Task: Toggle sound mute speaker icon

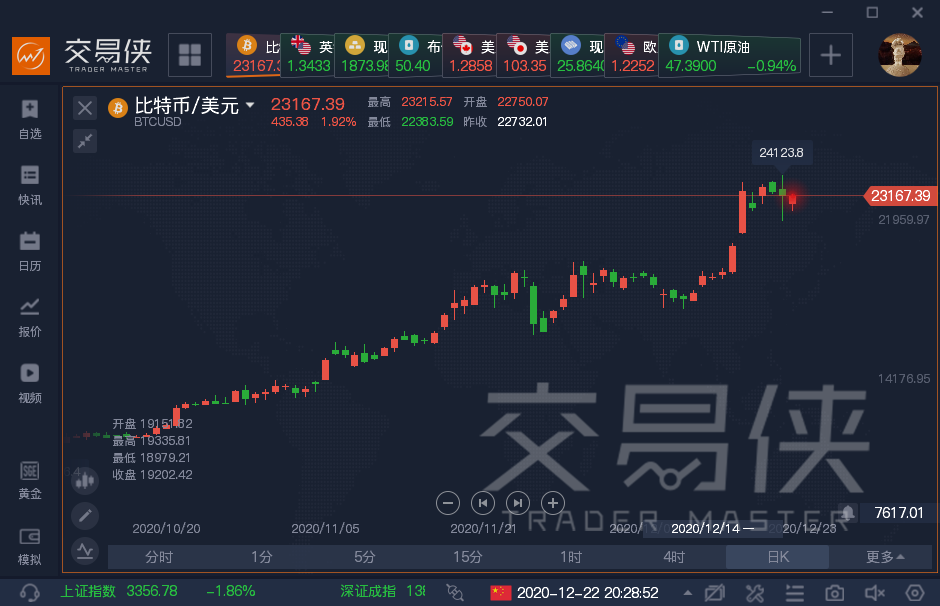Action: pos(875,593)
